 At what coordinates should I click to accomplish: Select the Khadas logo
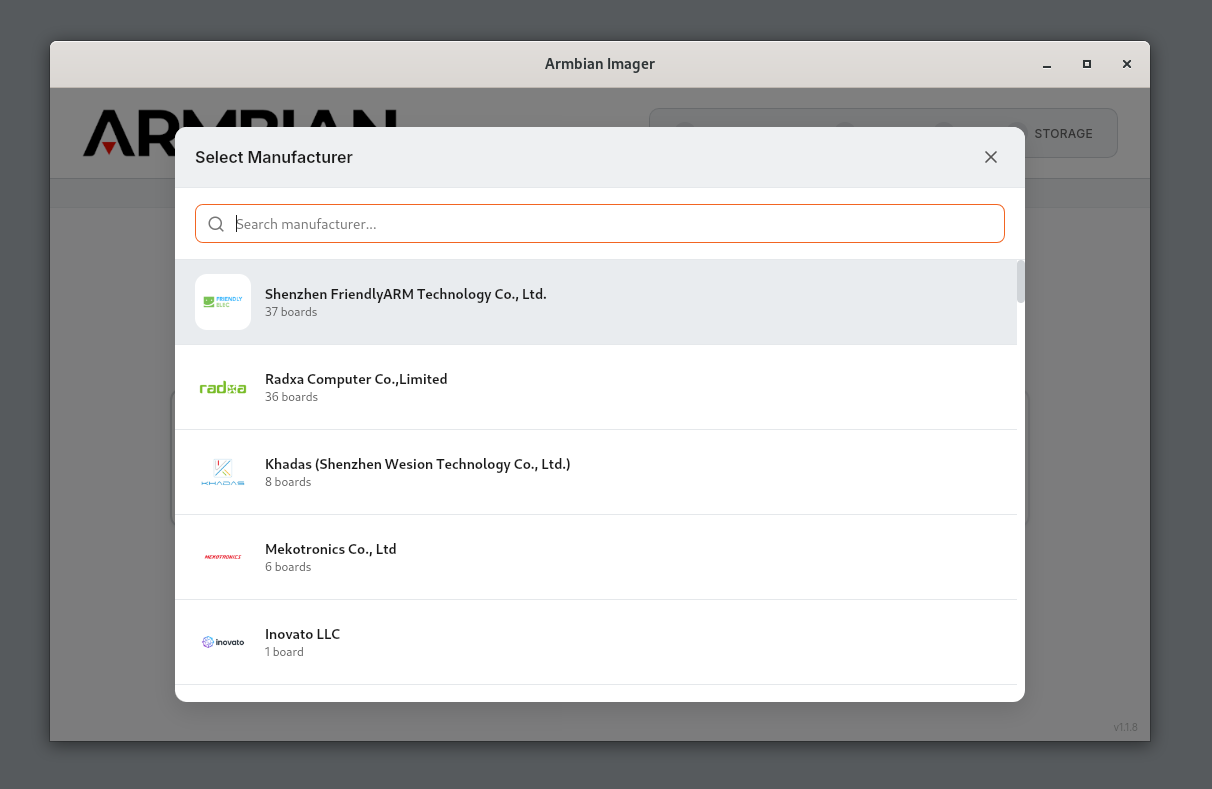point(222,471)
